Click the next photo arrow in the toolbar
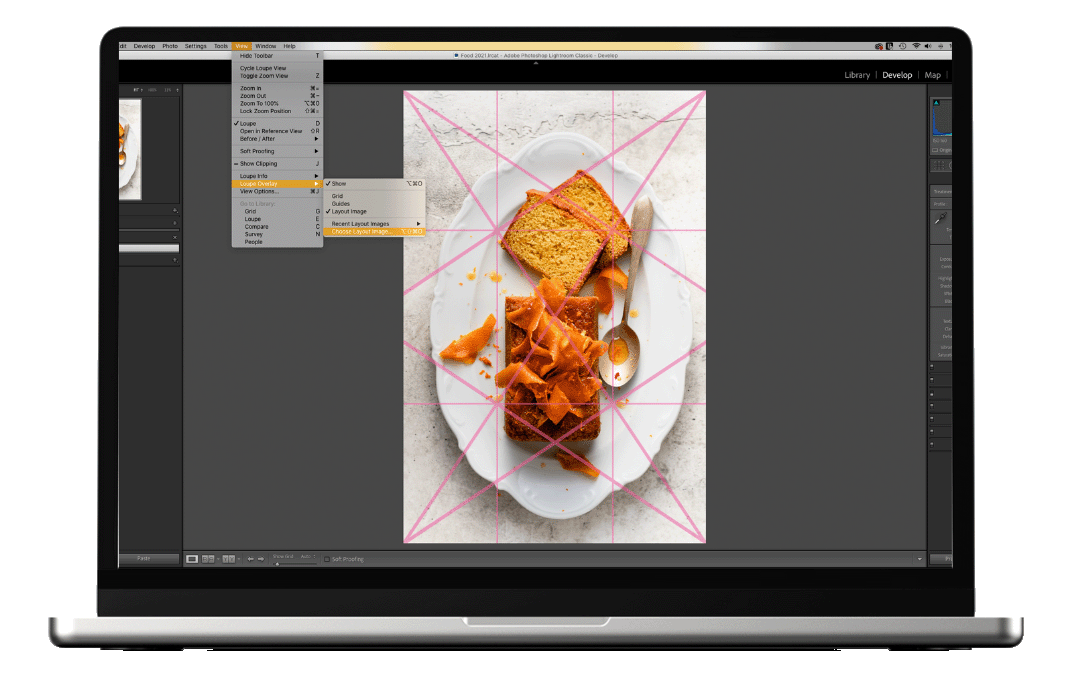 click(x=261, y=558)
